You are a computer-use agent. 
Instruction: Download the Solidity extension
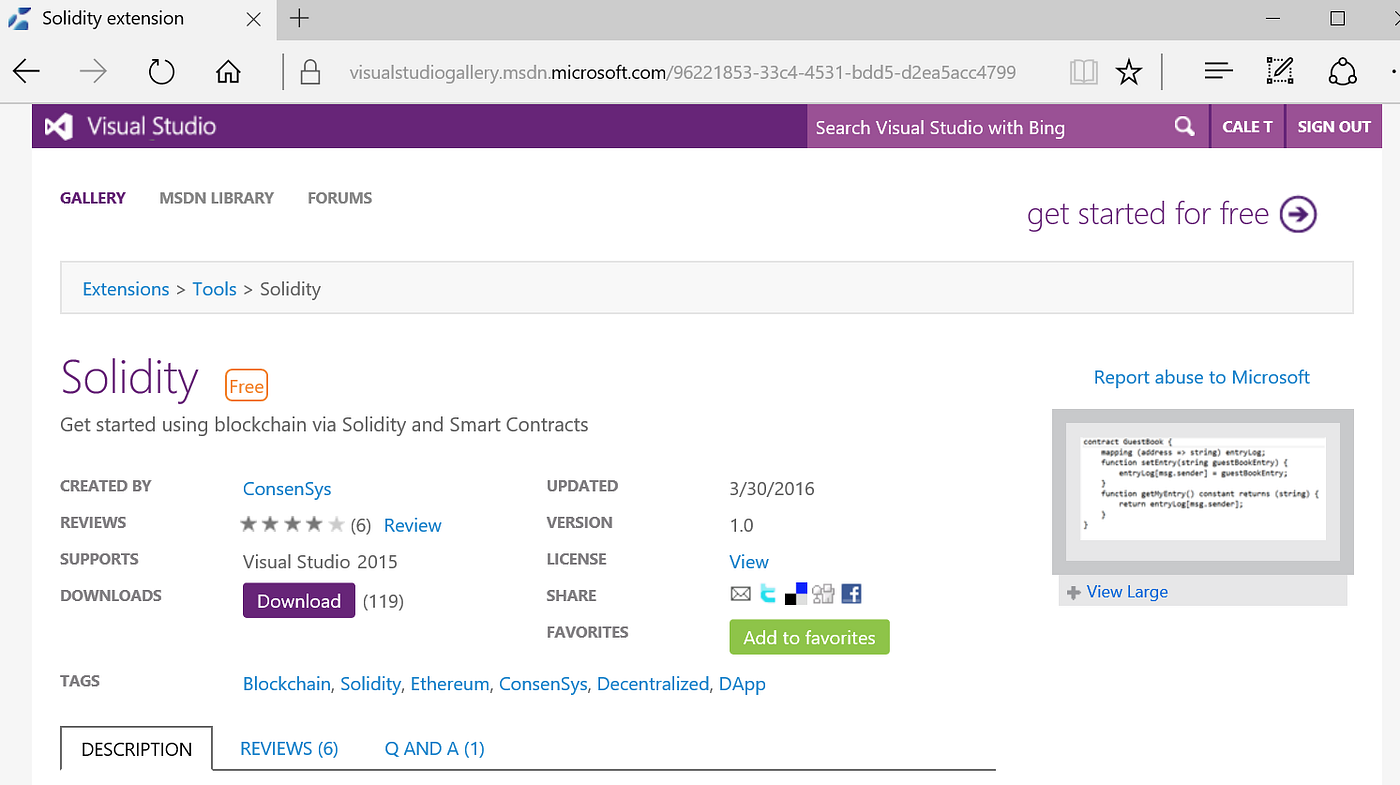click(x=298, y=600)
